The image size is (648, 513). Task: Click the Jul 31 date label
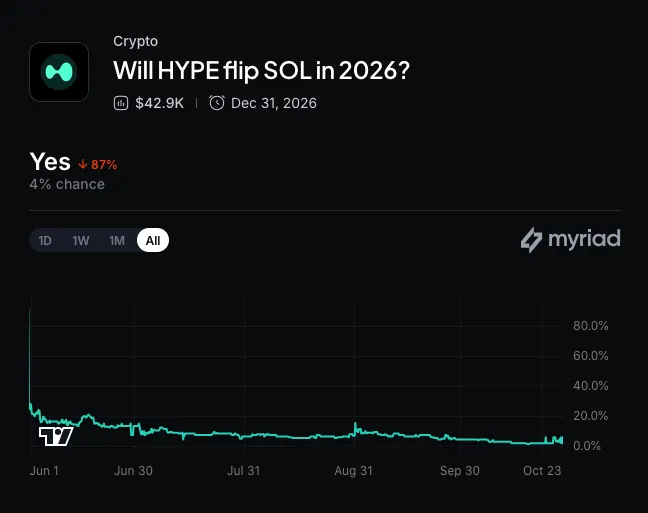point(244,471)
